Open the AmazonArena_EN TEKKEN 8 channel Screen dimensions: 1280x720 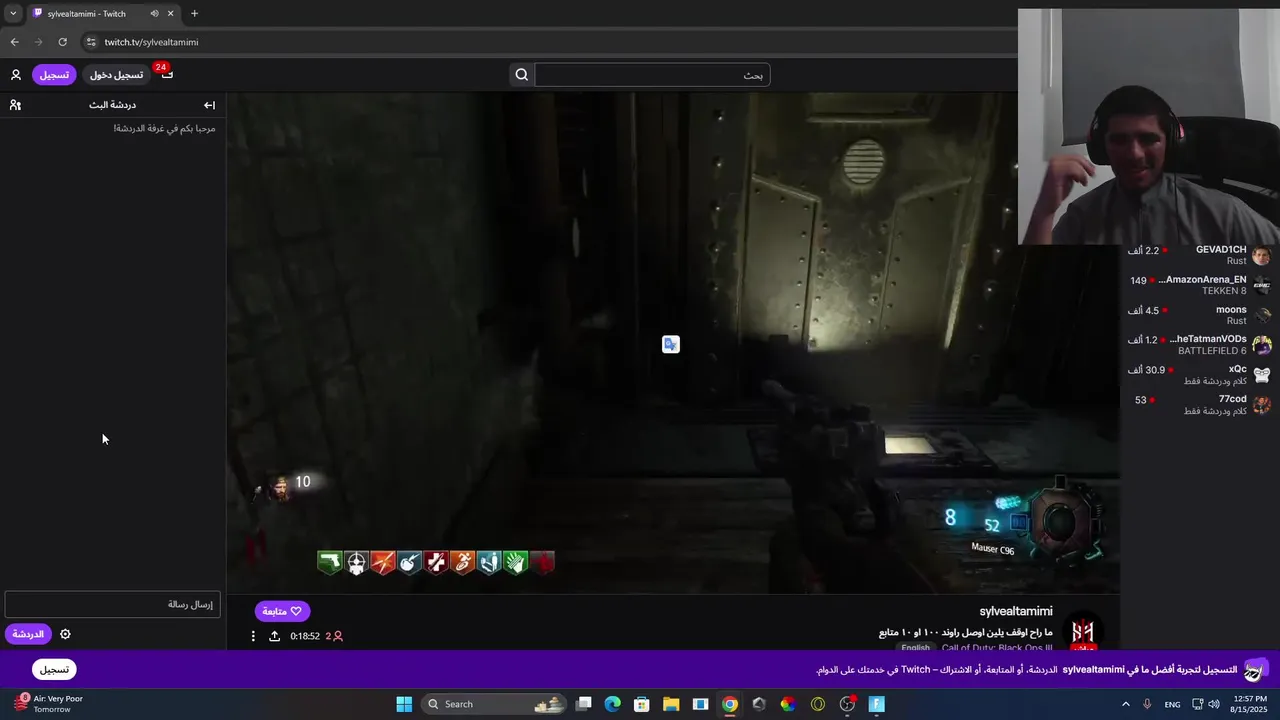click(x=1198, y=285)
